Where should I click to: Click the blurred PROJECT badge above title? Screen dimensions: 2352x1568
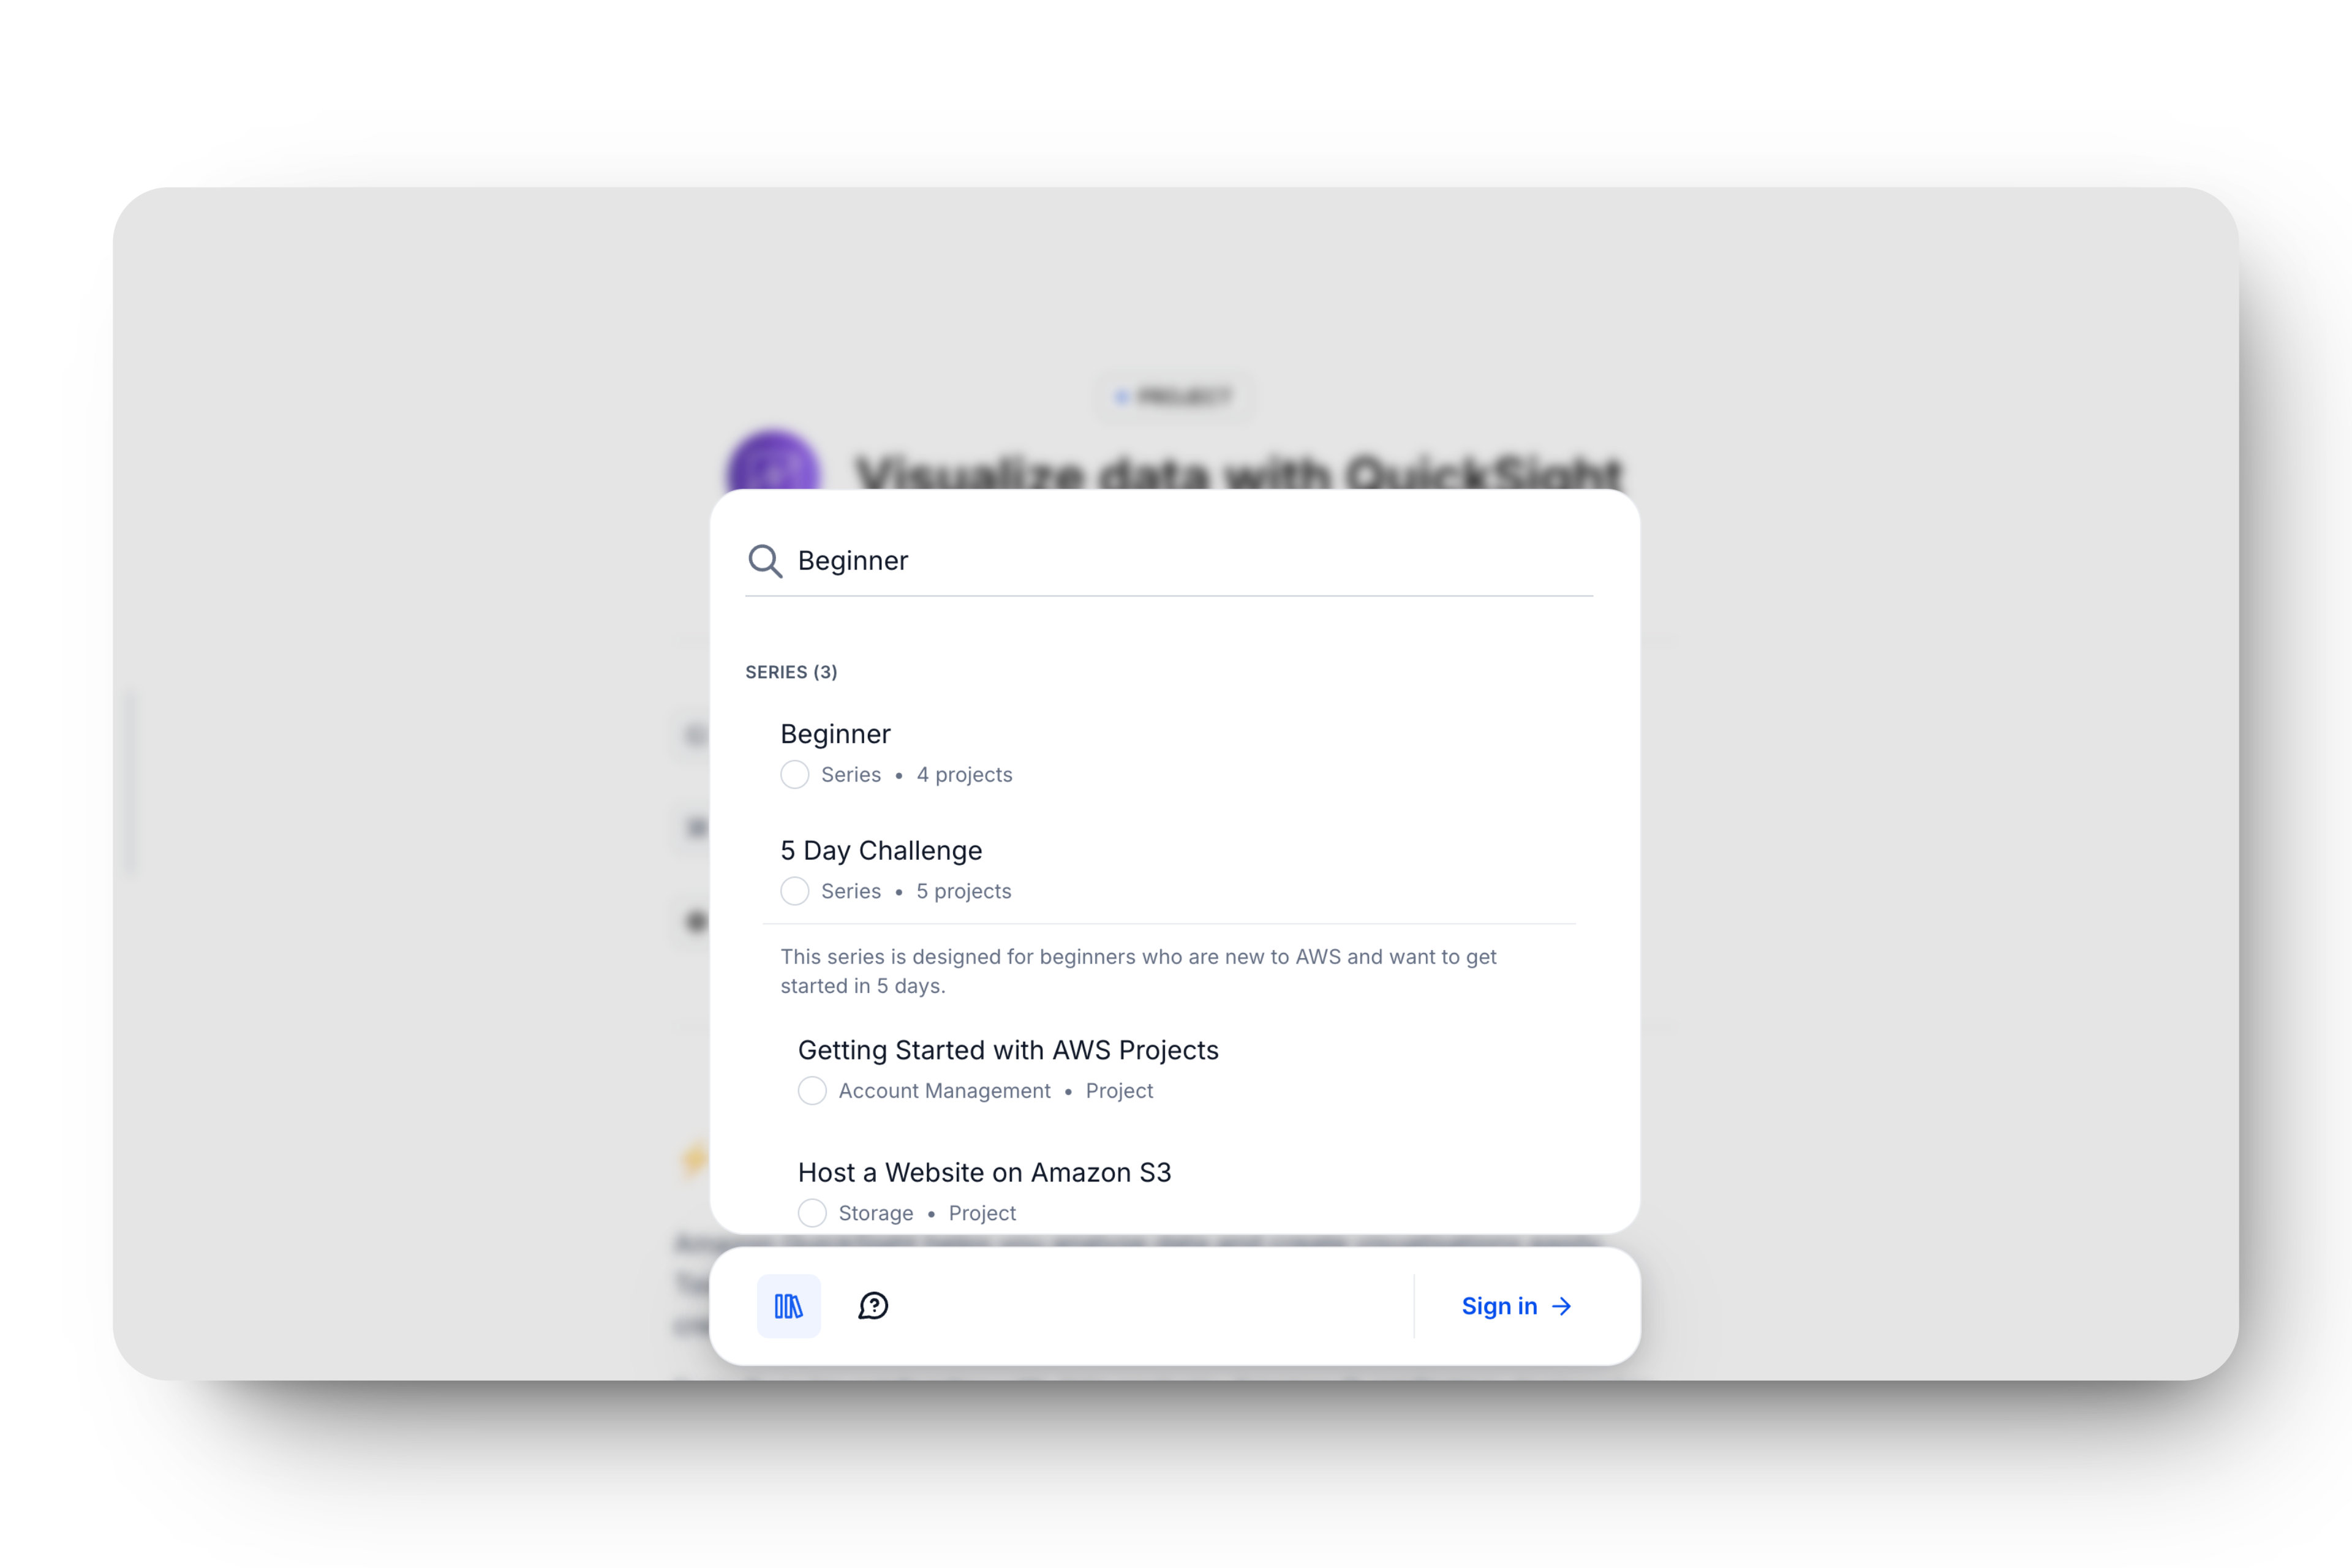pyautogui.click(x=1174, y=397)
